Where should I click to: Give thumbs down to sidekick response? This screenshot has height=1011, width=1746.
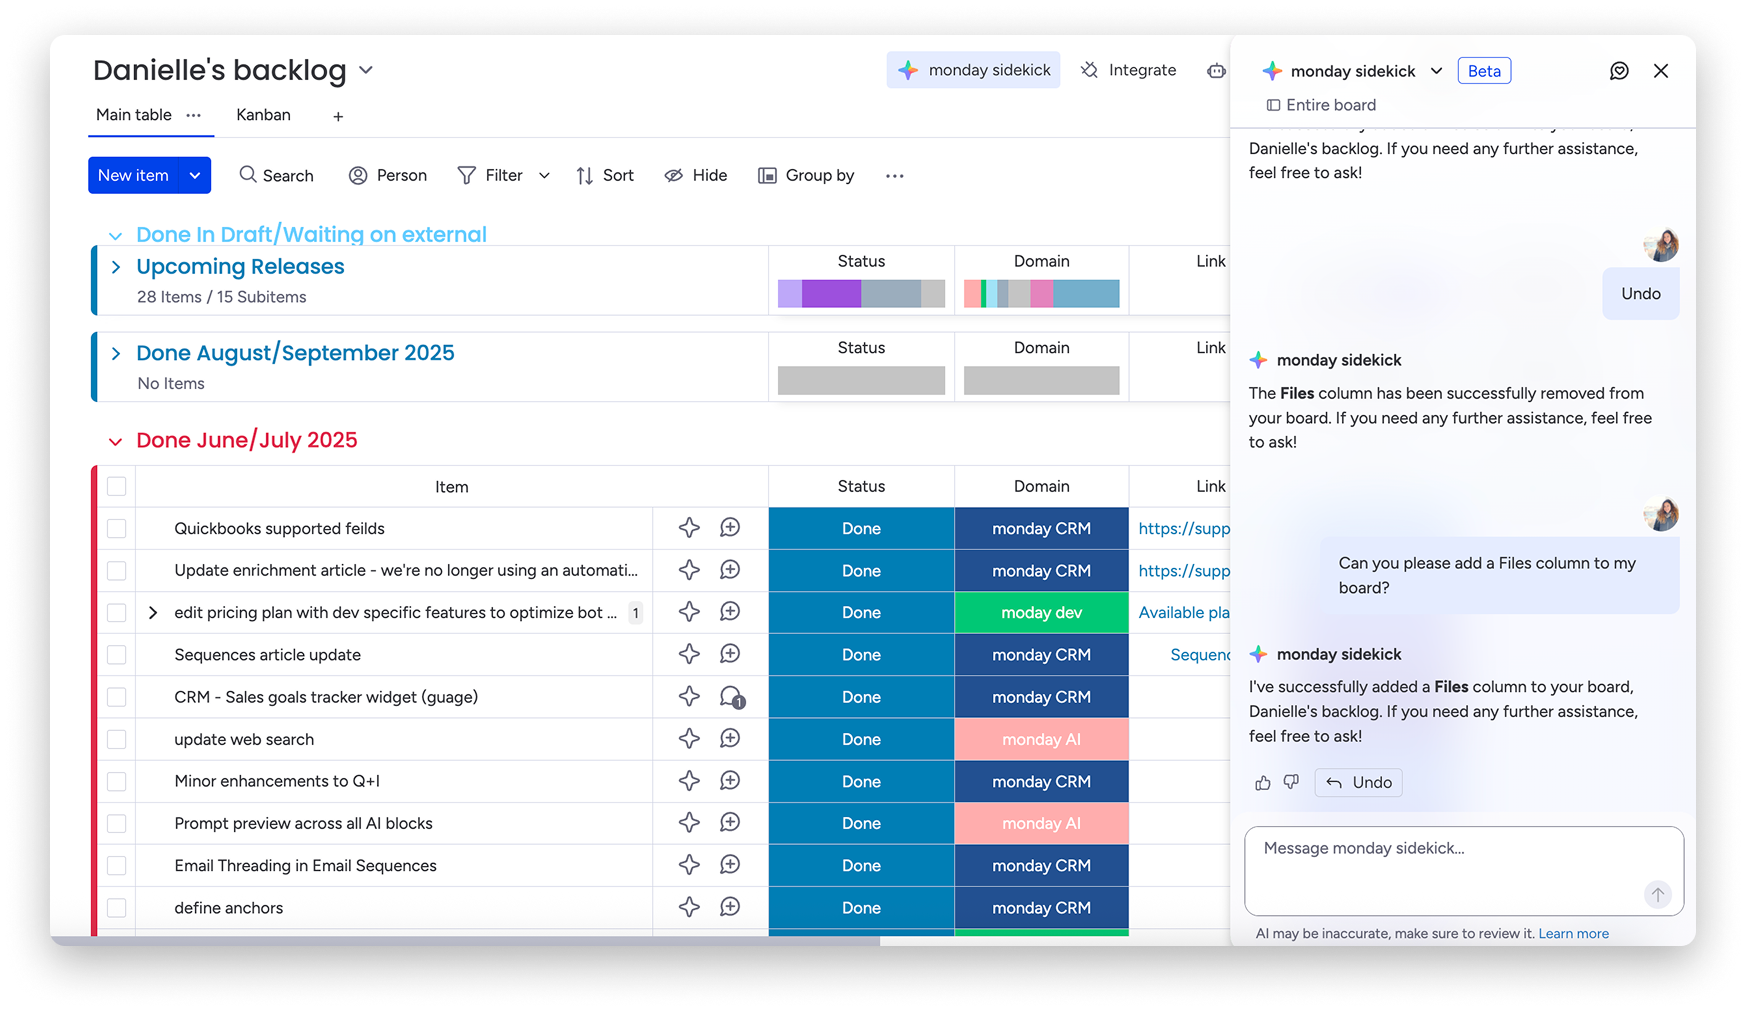[x=1291, y=782]
